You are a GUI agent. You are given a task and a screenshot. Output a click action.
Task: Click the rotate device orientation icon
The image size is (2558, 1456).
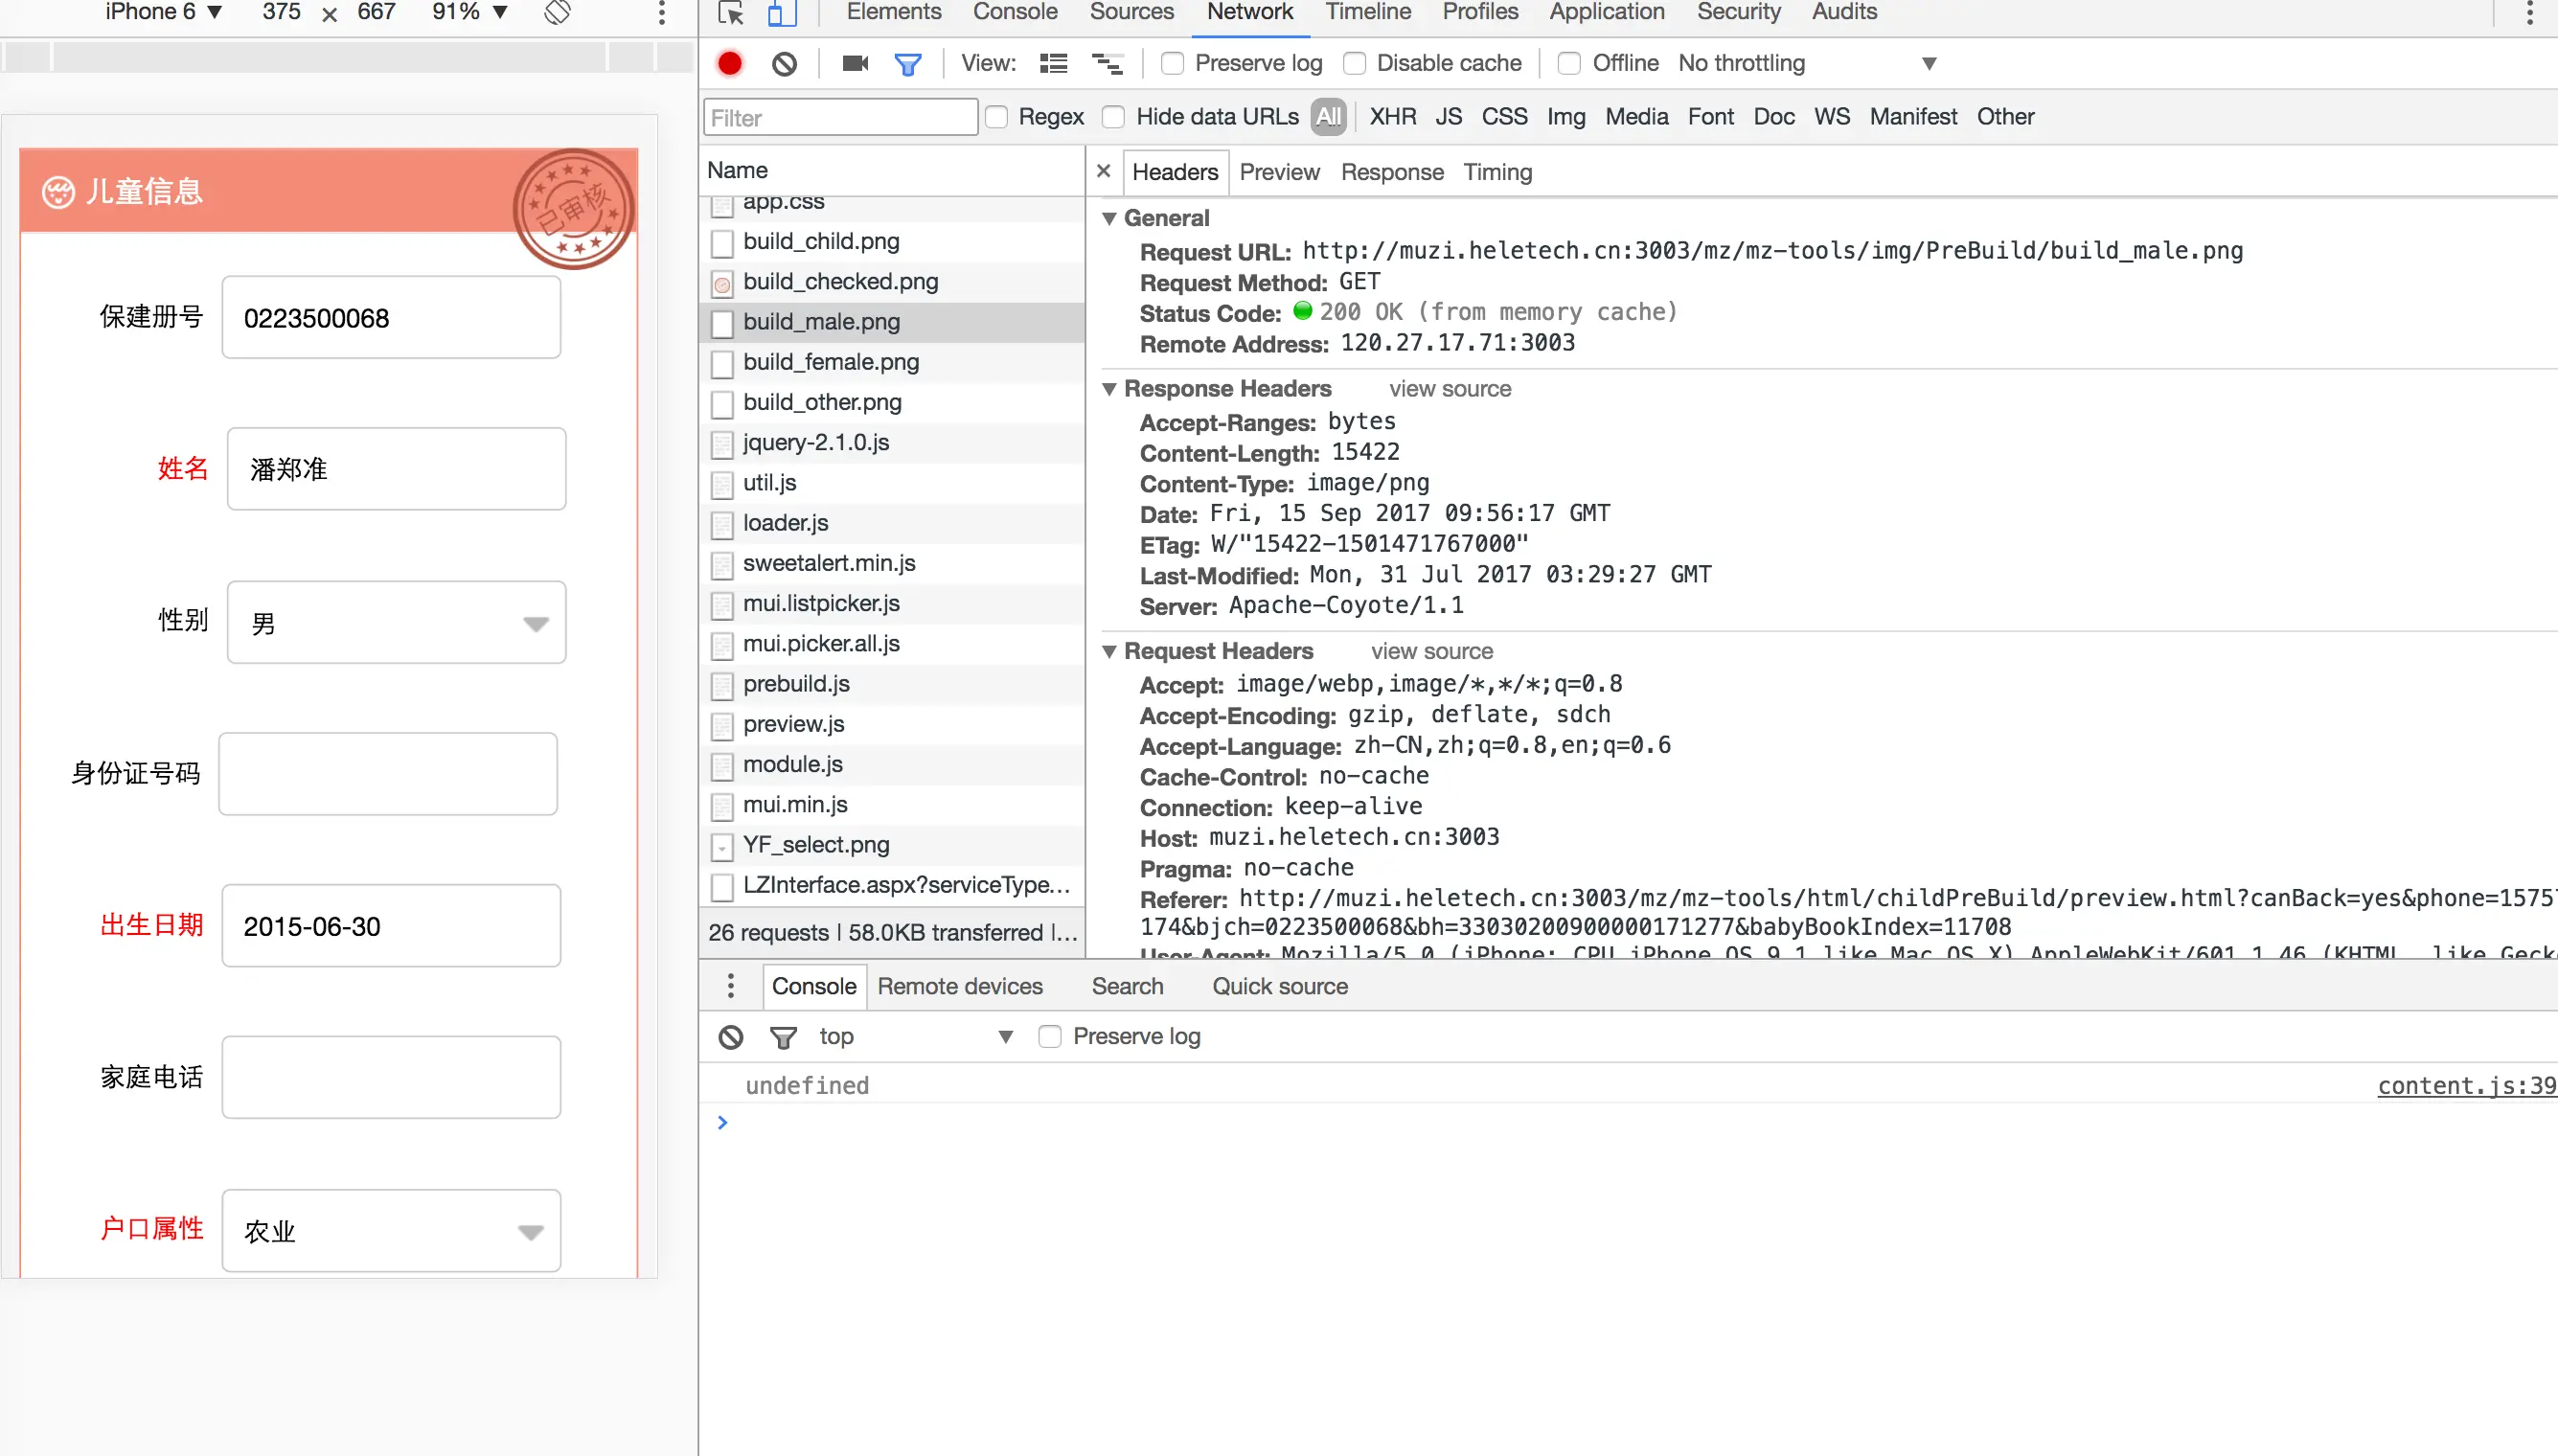point(557,12)
